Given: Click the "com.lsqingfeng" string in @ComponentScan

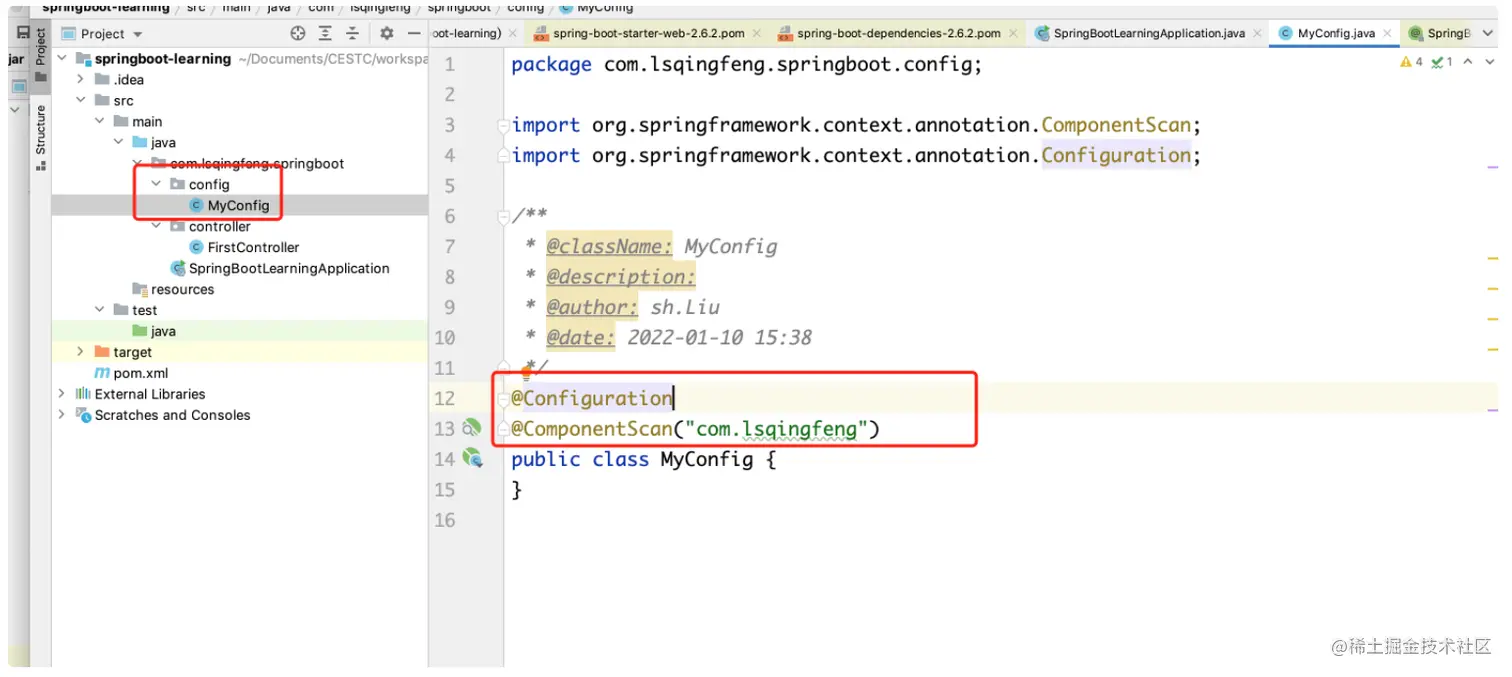Looking at the screenshot, I should (777, 429).
